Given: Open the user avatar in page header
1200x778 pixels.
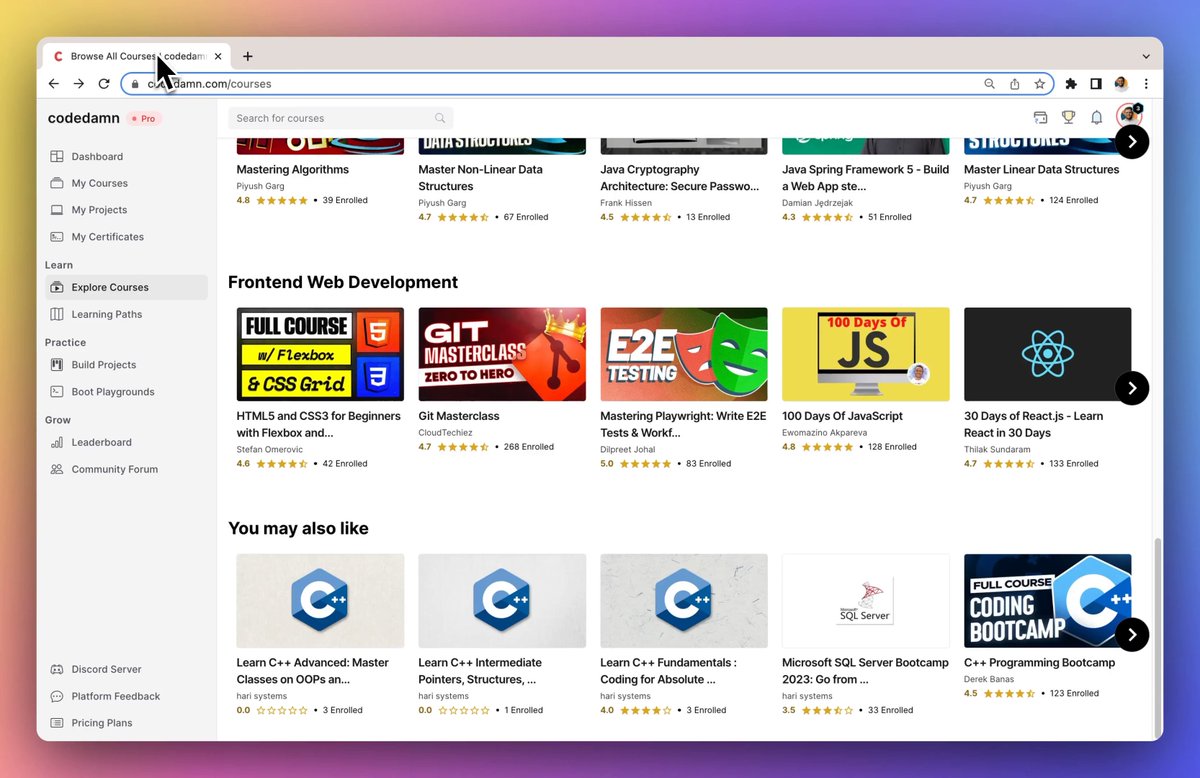Looking at the screenshot, I should click(1129, 116).
